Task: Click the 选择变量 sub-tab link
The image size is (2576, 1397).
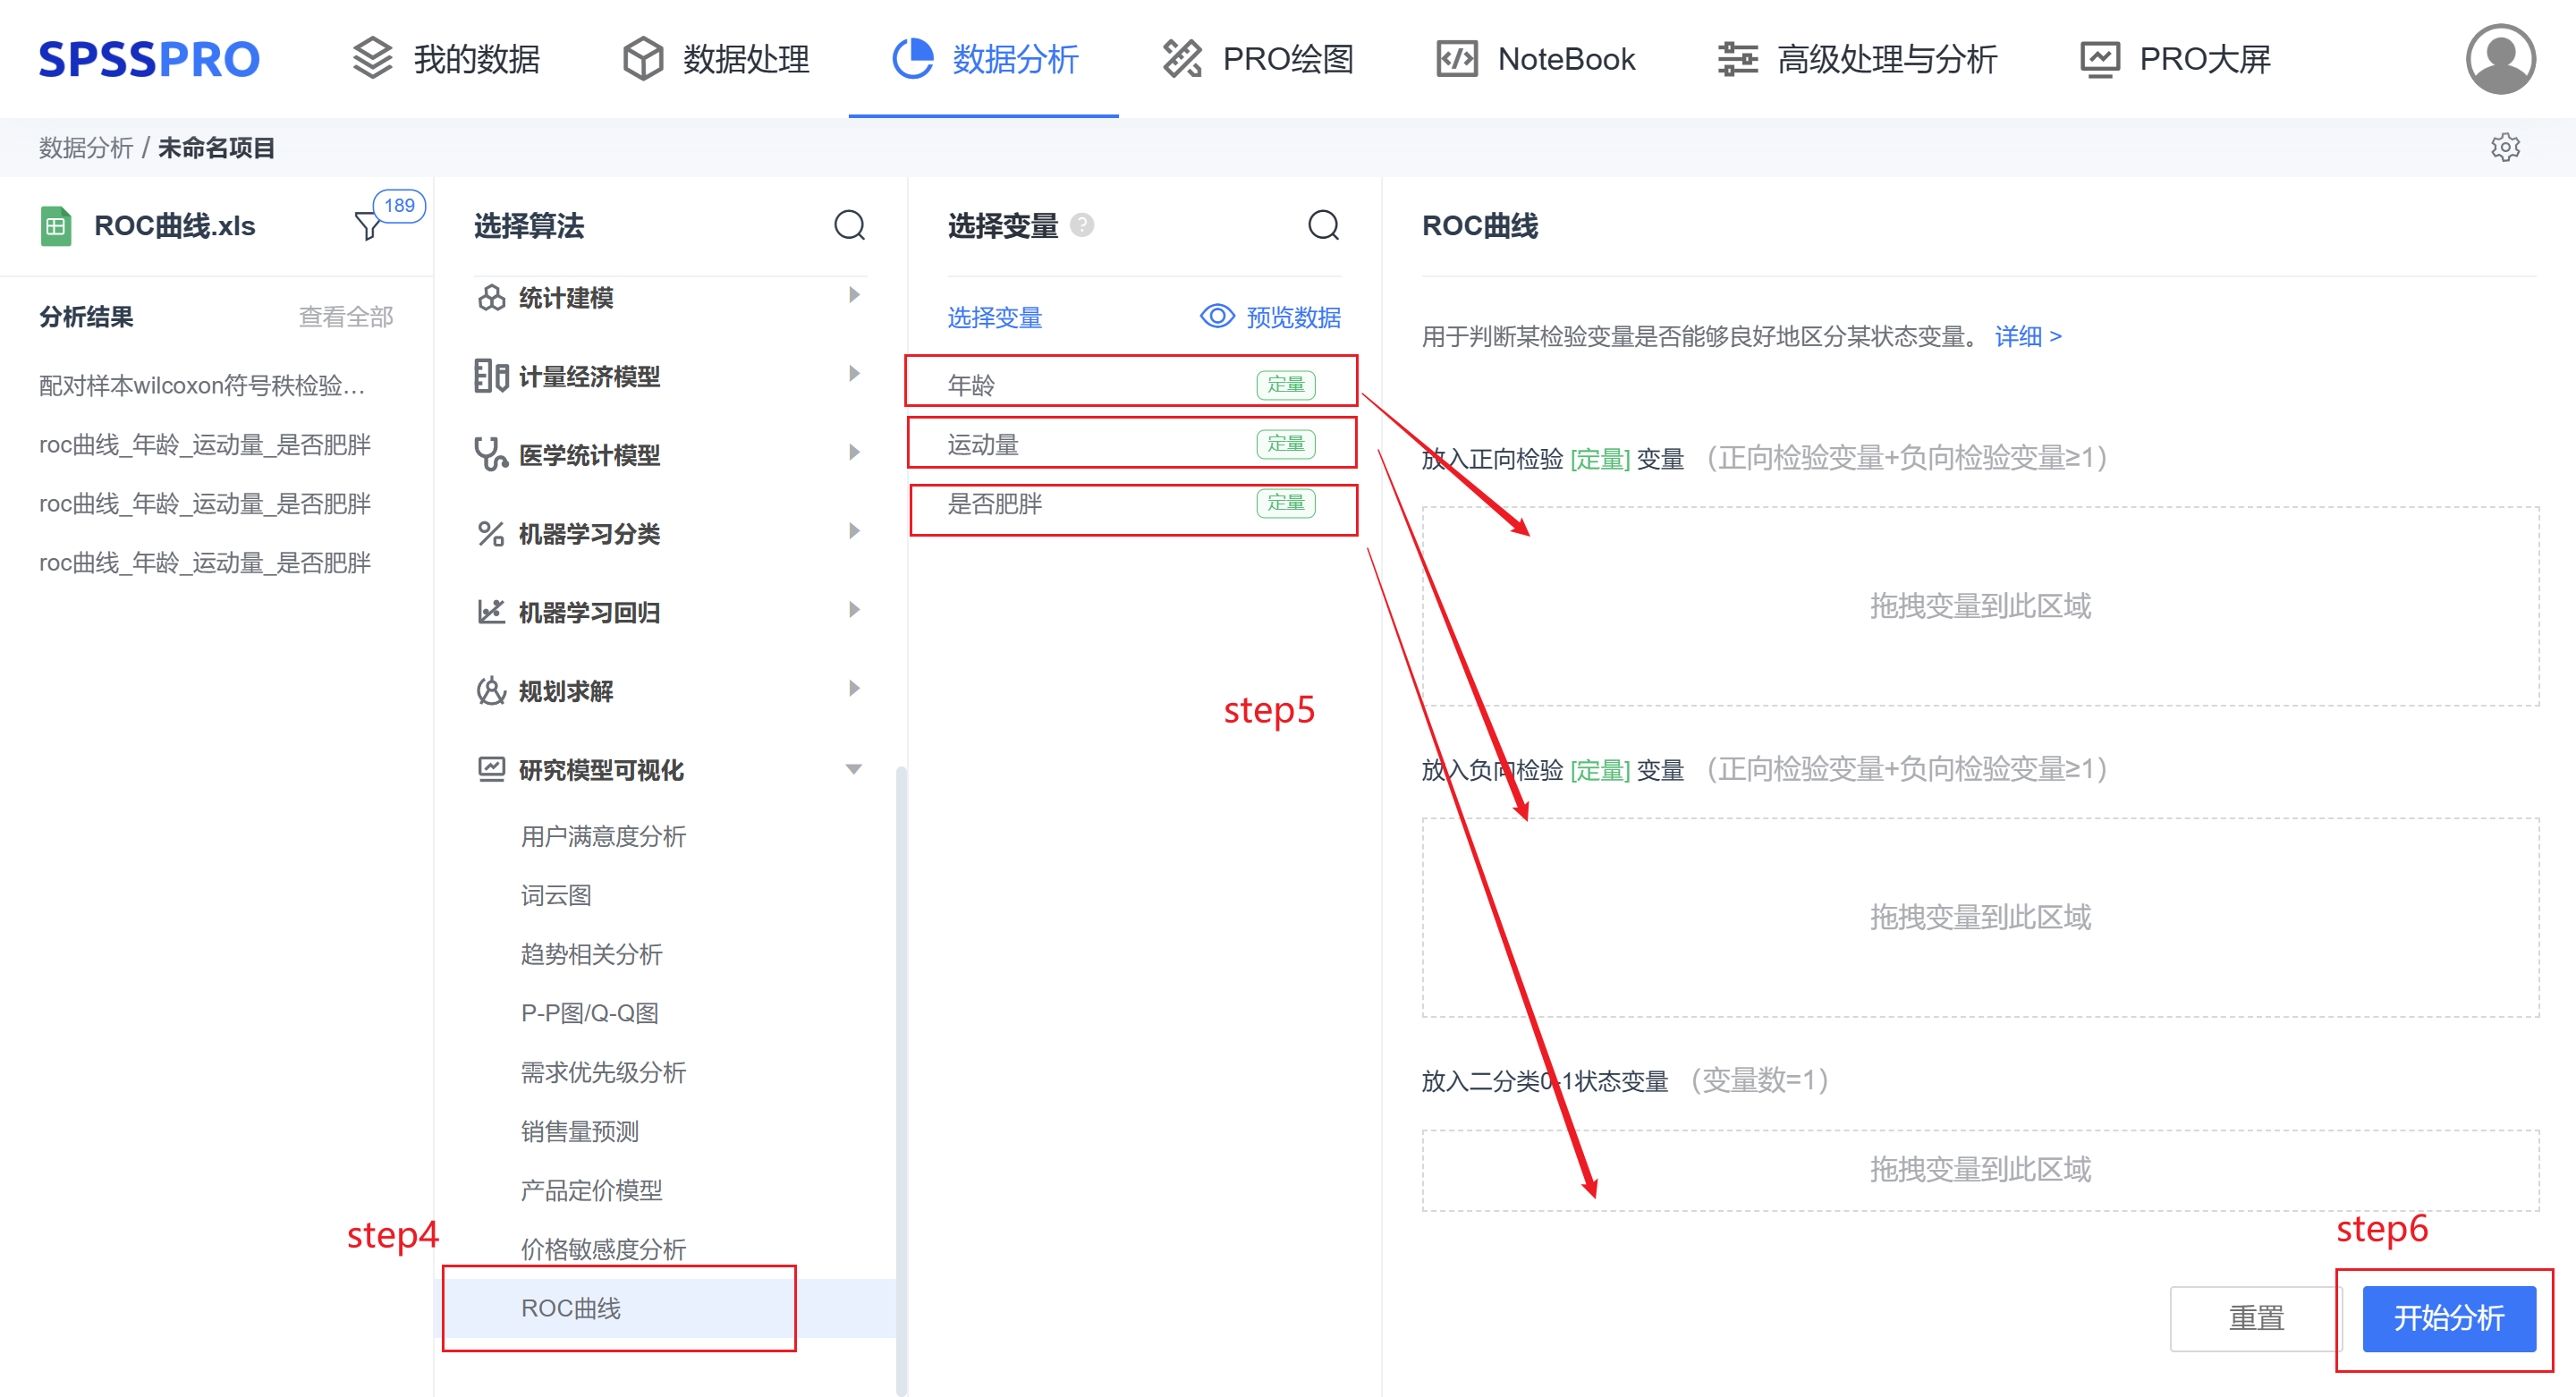Action: [x=994, y=317]
